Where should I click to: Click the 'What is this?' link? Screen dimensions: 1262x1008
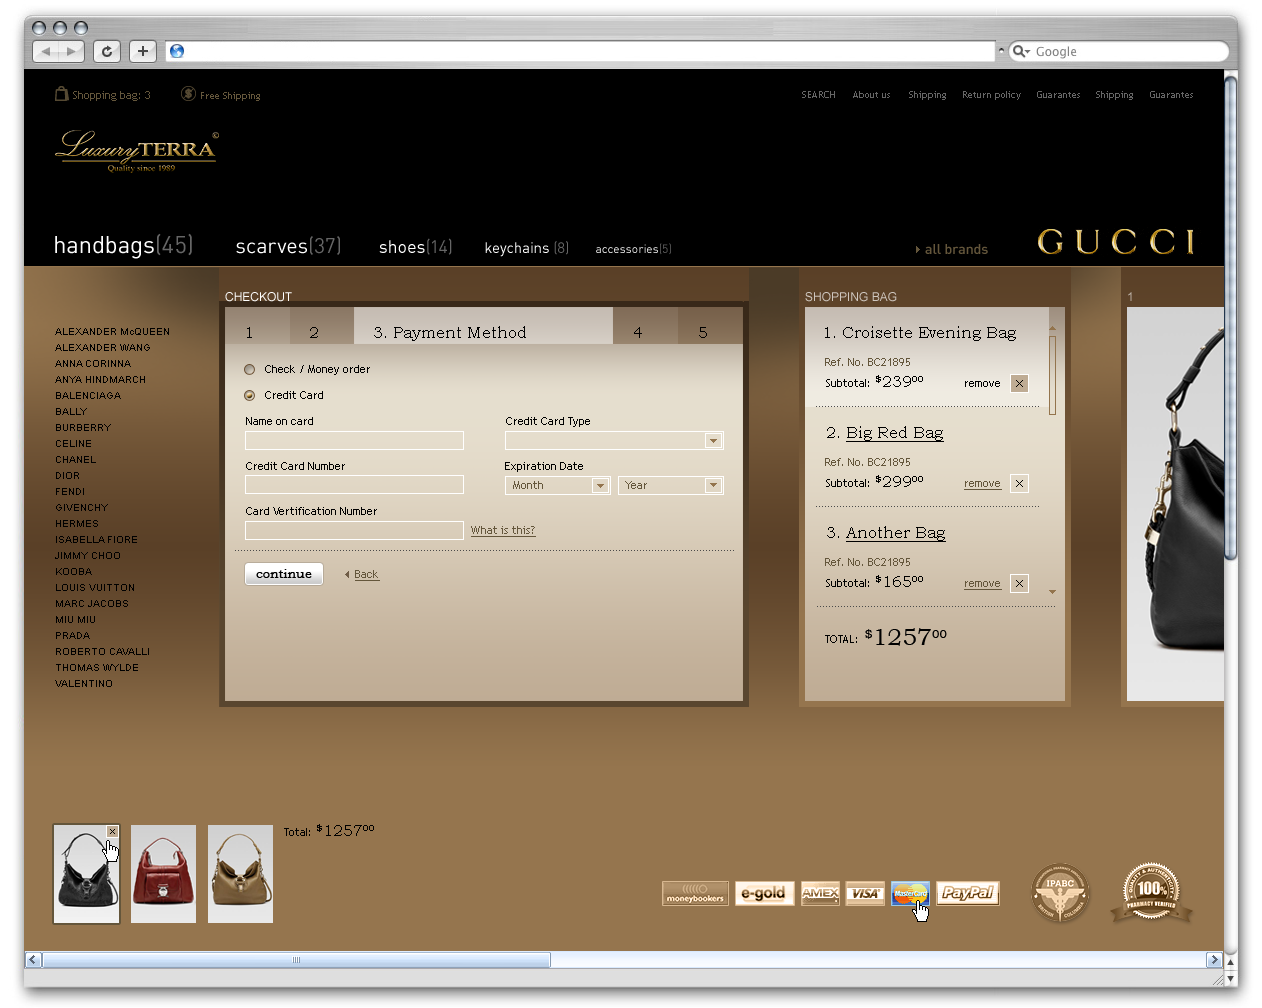503,530
